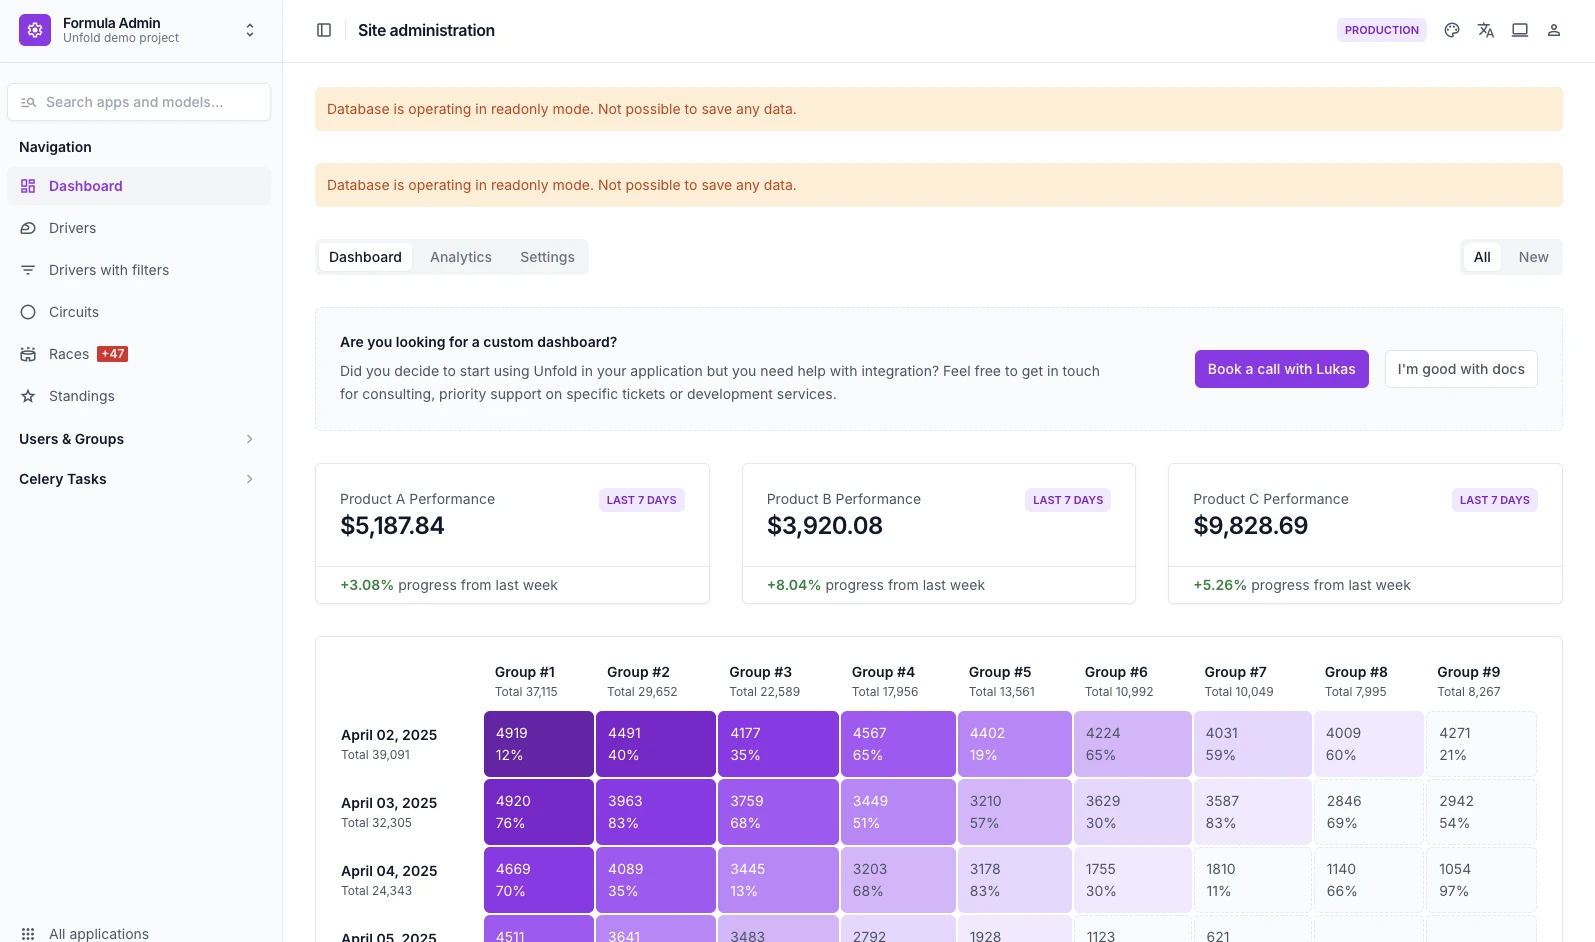Click the Standings star icon
1595x942 pixels.
point(28,396)
